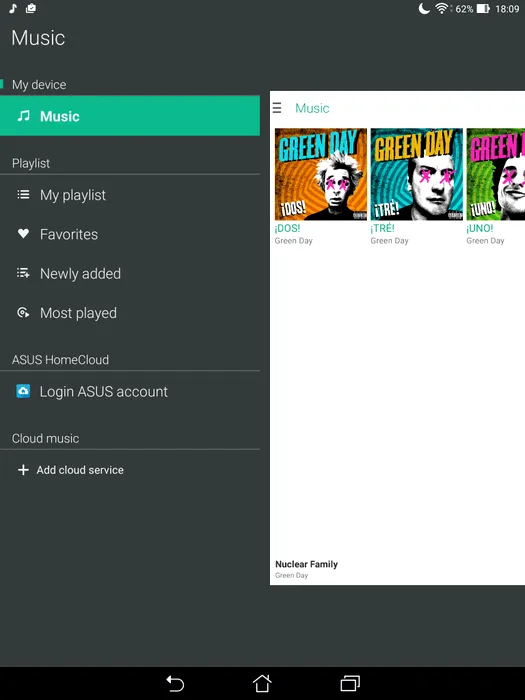The height and width of the screenshot is (700, 525).
Task: Click the music note status bar icon
Action: [13, 8]
